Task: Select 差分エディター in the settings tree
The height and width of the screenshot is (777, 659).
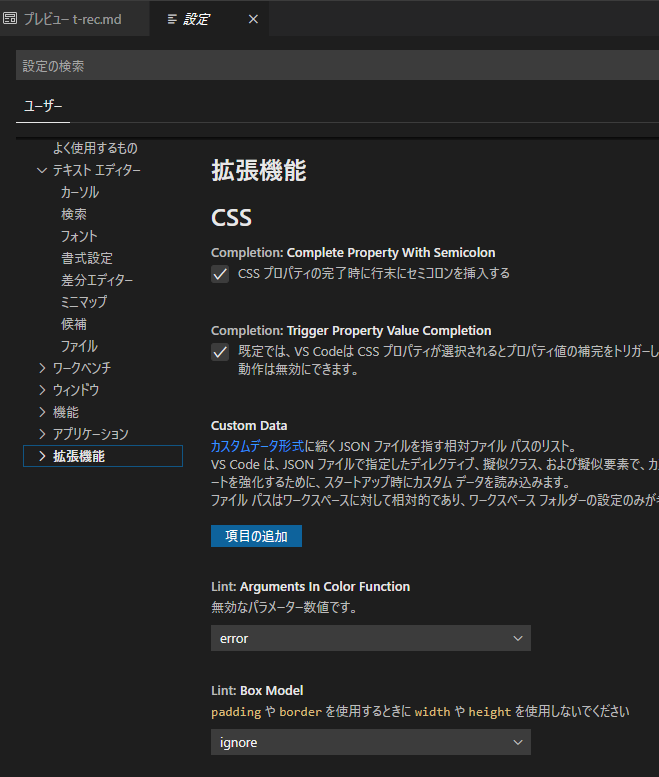Action: pyautogui.click(x=97, y=280)
